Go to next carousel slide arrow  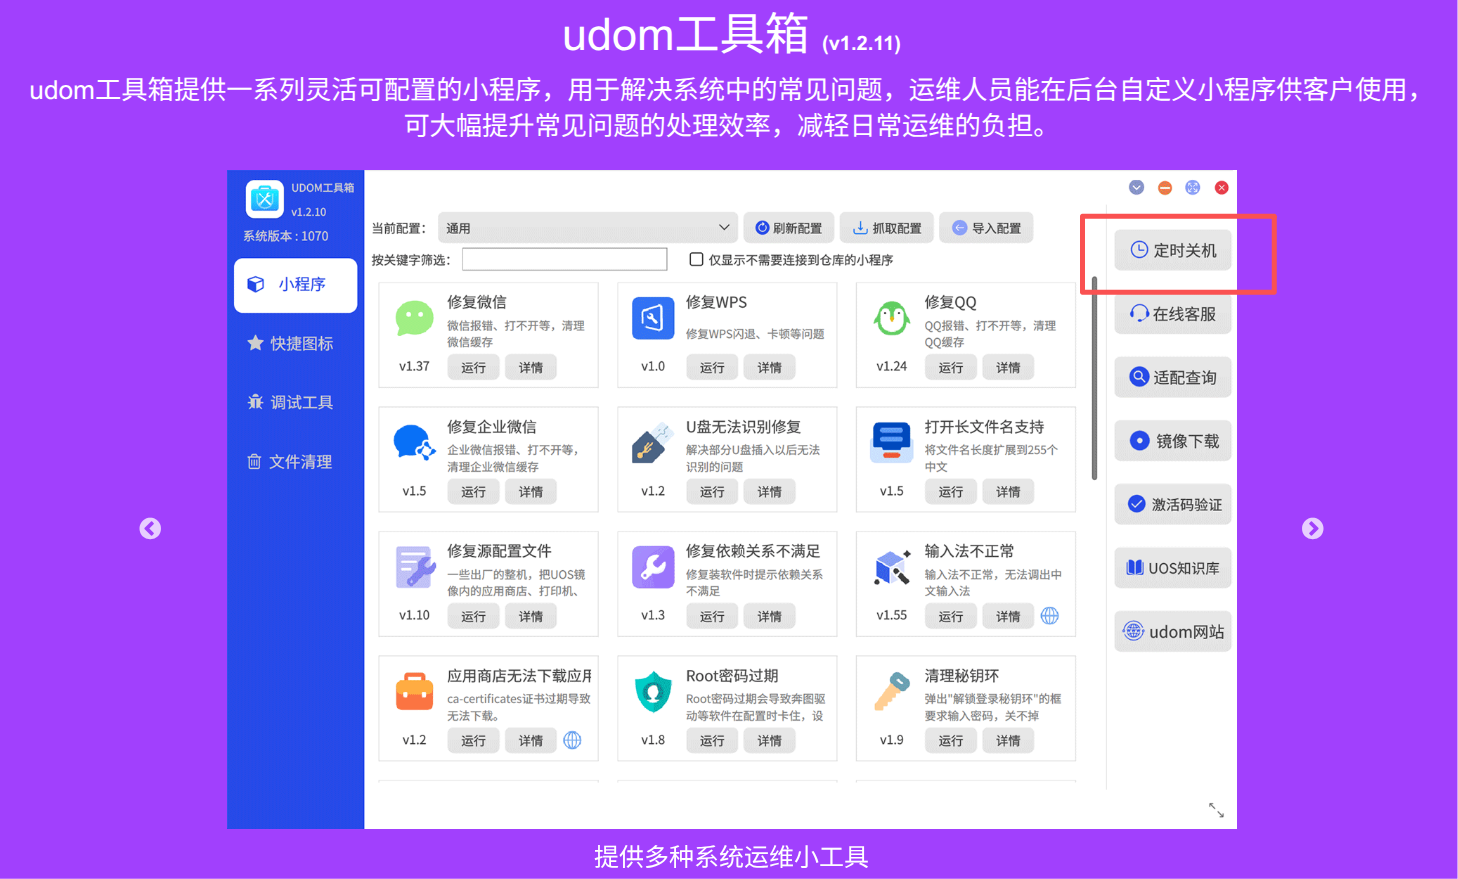click(x=1313, y=528)
